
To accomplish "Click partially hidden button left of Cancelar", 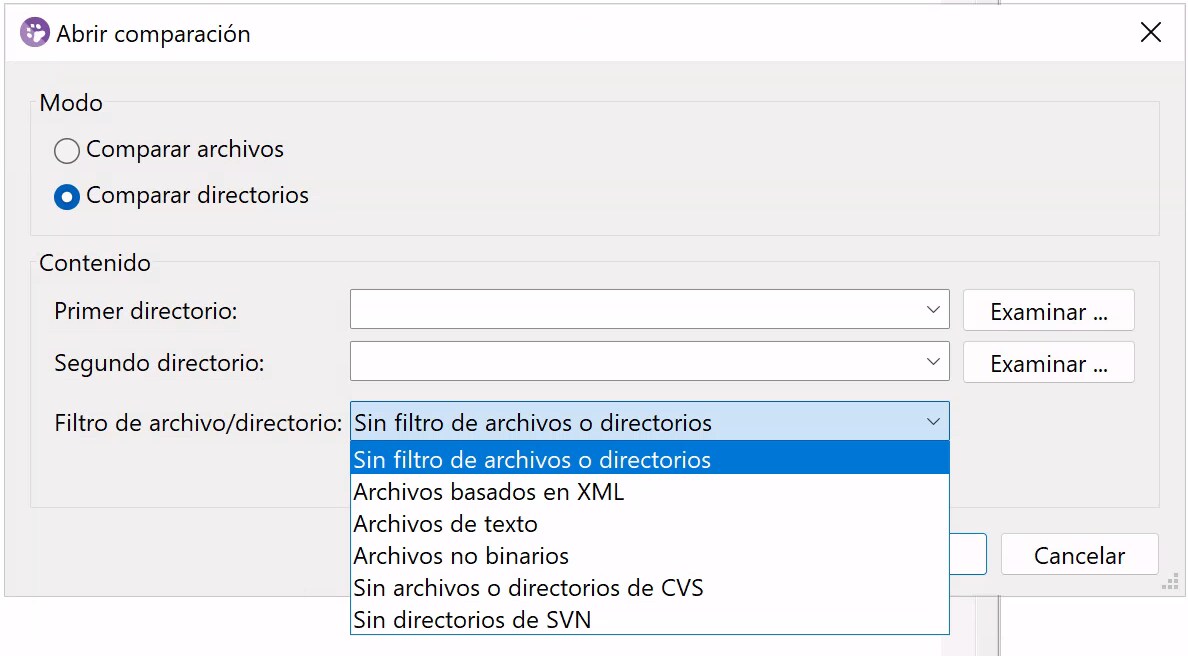I will tap(968, 555).
